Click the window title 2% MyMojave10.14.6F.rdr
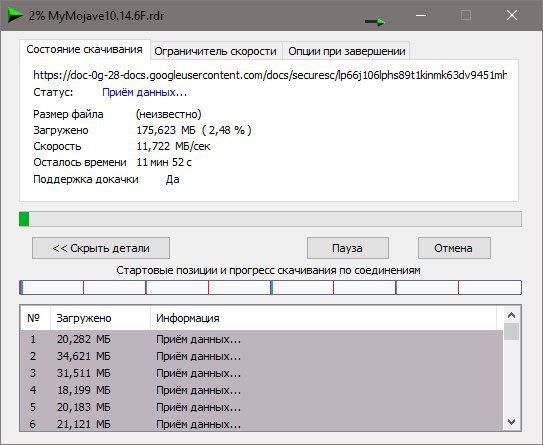 click(96, 16)
